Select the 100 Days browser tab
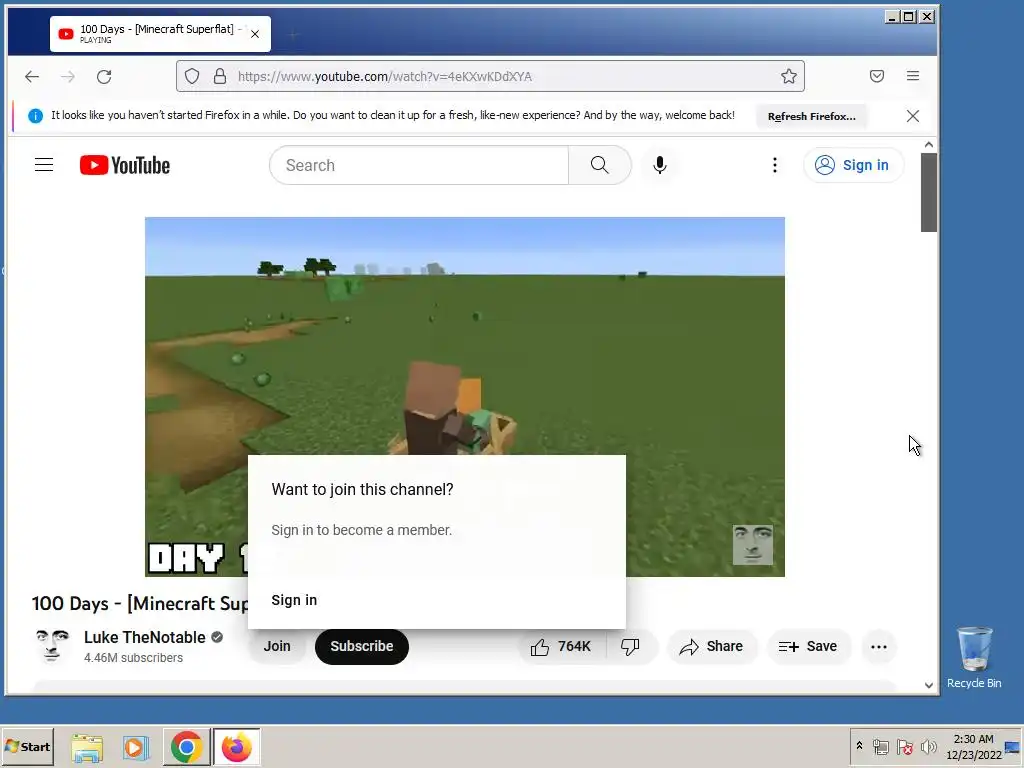 (160, 34)
